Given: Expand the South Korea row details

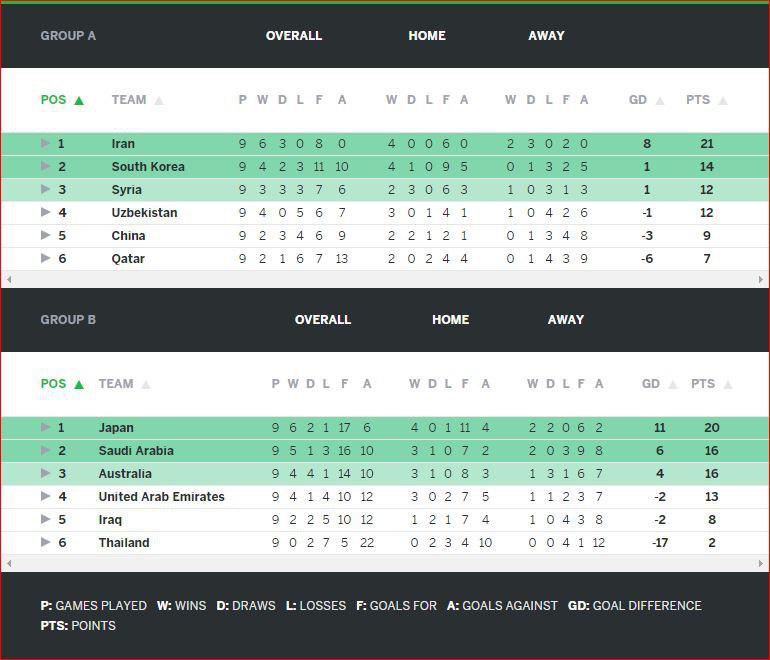Looking at the screenshot, I should click(x=45, y=167).
